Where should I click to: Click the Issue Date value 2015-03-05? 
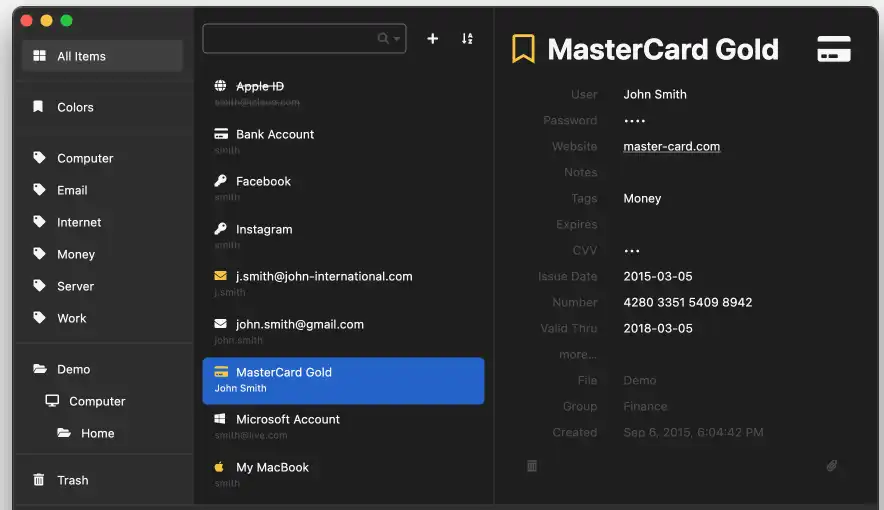pyautogui.click(x=658, y=276)
